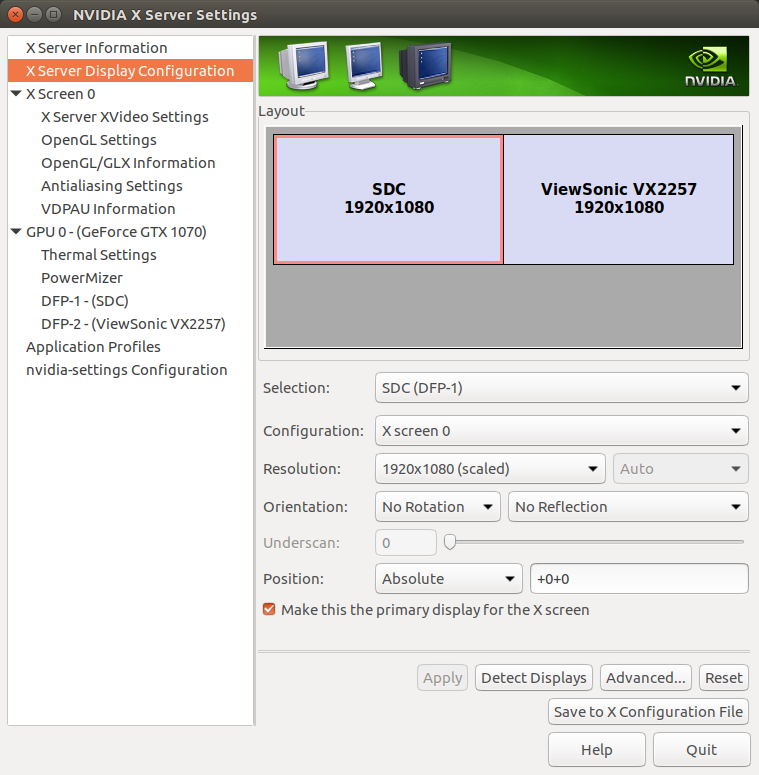Open the Selection dropdown showing SDC (DFP-1)

click(x=561, y=388)
